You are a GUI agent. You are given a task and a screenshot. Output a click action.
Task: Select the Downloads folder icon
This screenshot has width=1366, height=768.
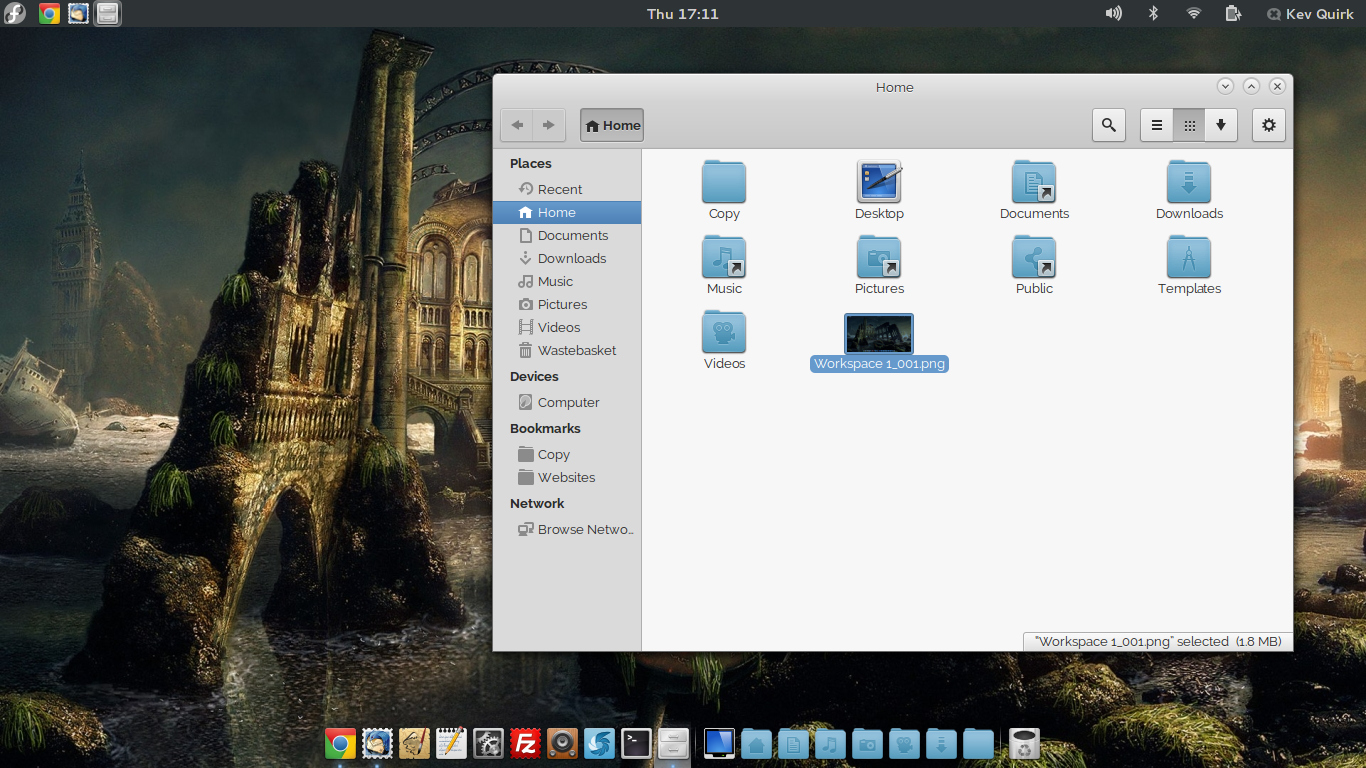point(1189,184)
